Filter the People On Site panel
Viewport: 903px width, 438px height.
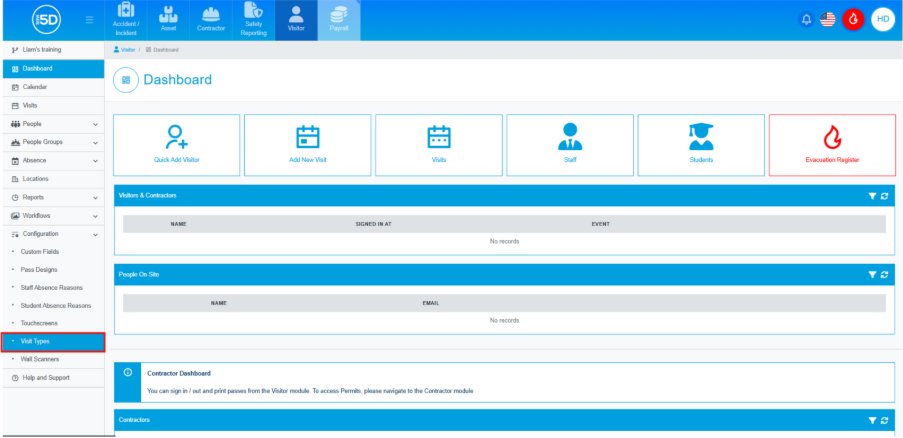tap(872, 275)
